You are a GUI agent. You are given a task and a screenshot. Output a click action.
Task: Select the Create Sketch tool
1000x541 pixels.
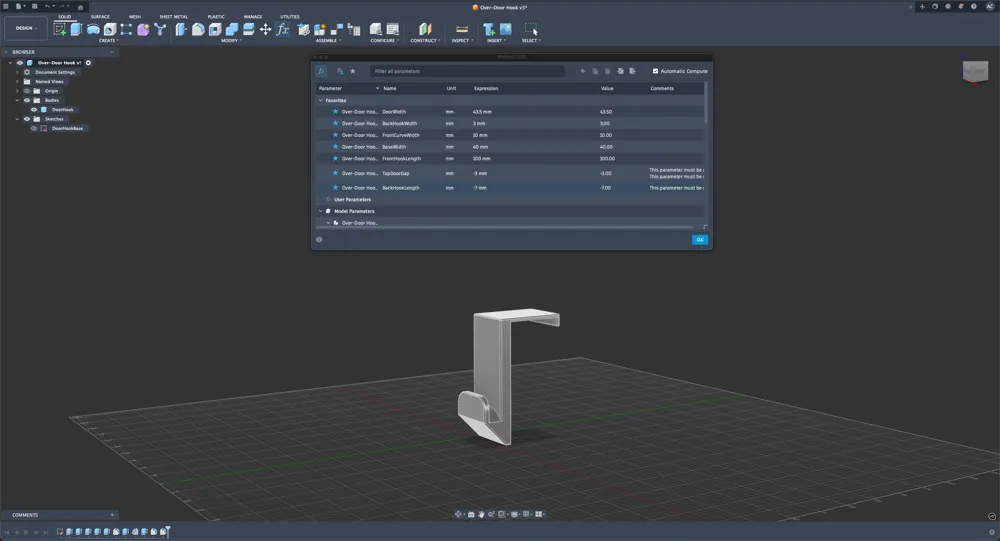click(x=60, y=29)
